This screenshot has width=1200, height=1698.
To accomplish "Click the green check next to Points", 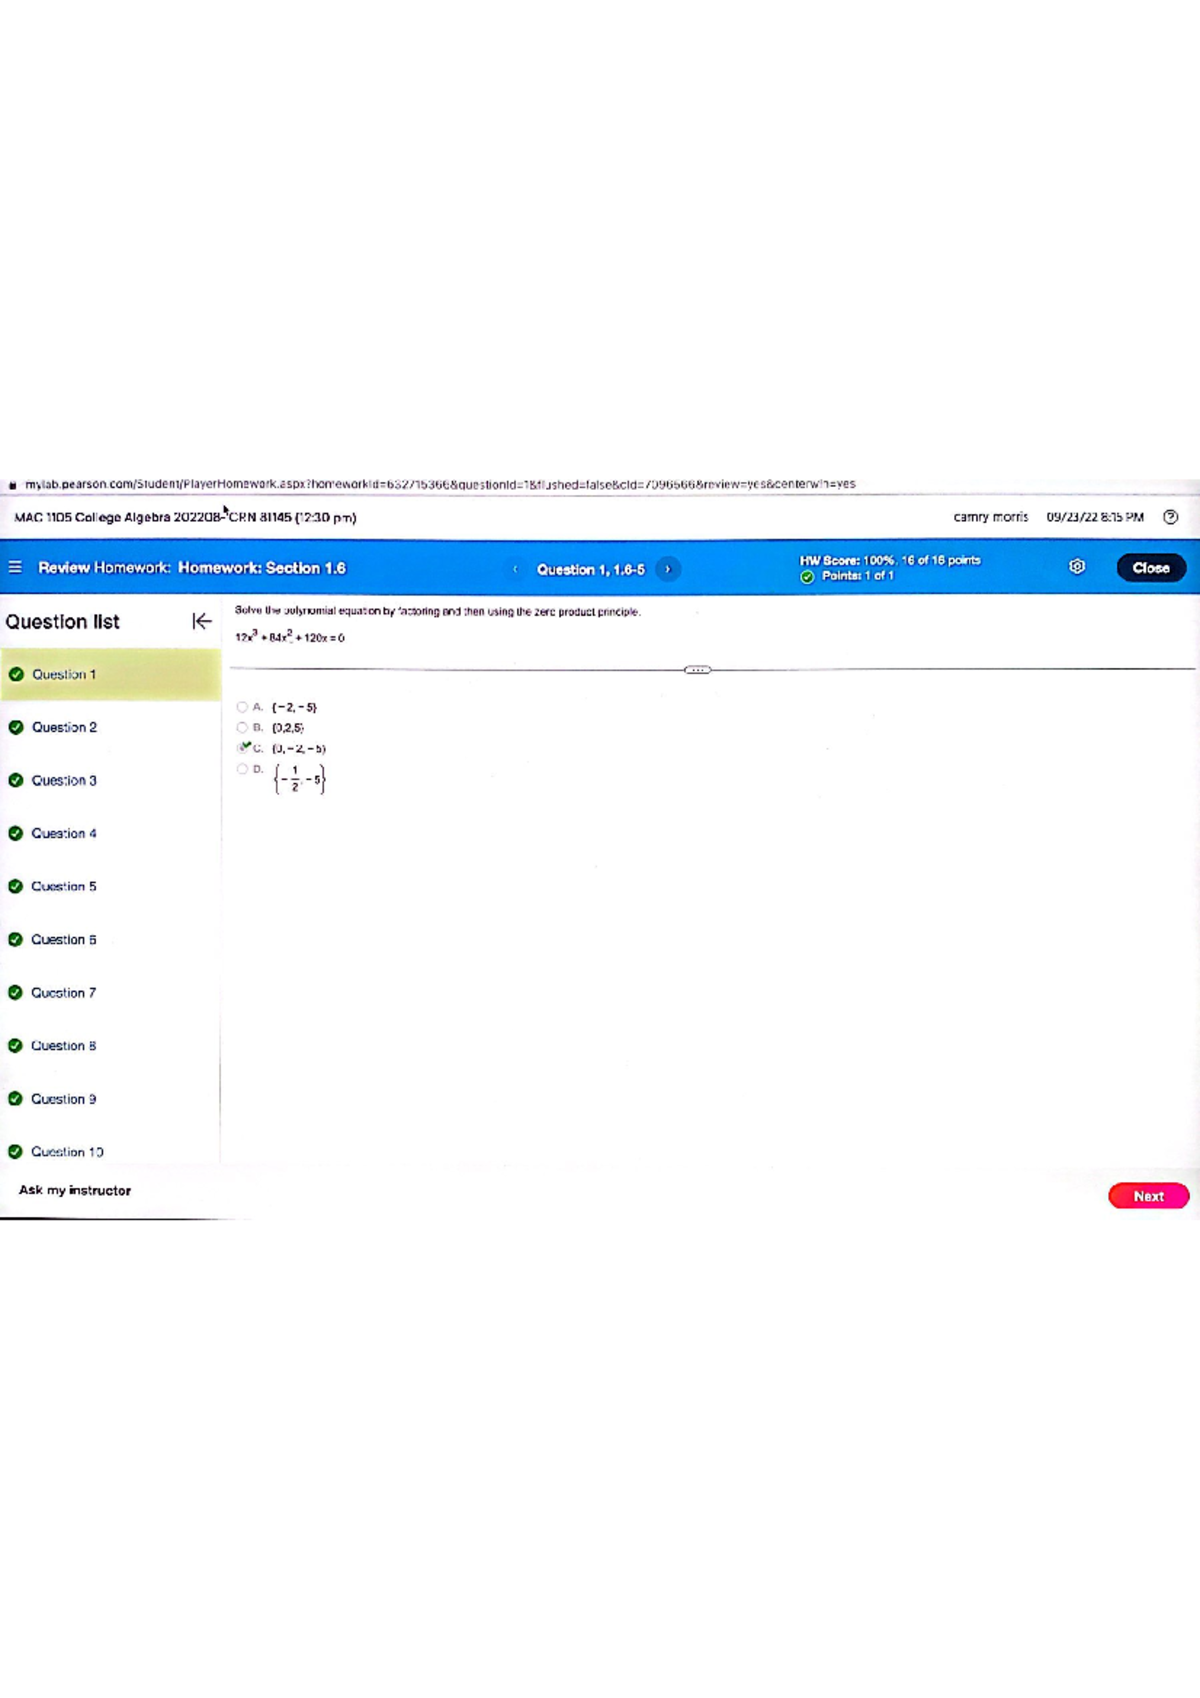I will point(807,577).
